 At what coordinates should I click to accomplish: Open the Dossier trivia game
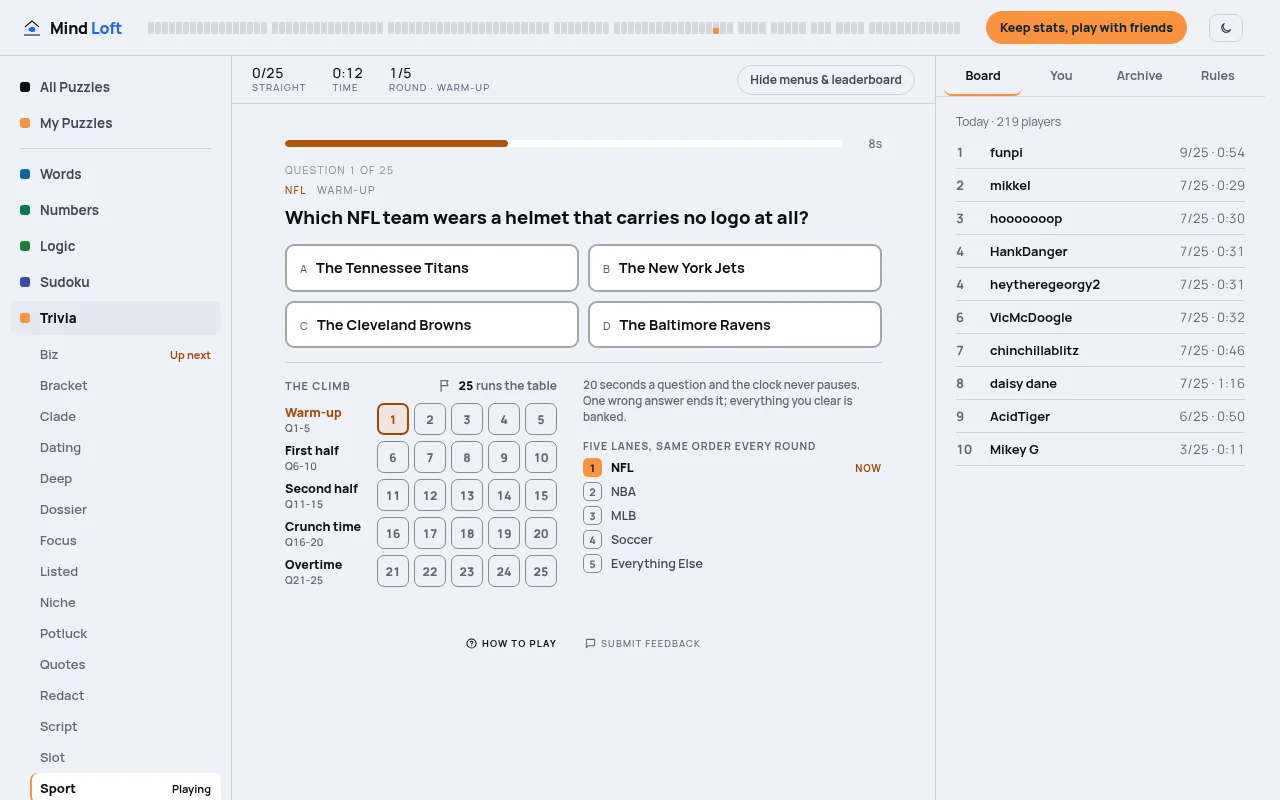point(125,510)
